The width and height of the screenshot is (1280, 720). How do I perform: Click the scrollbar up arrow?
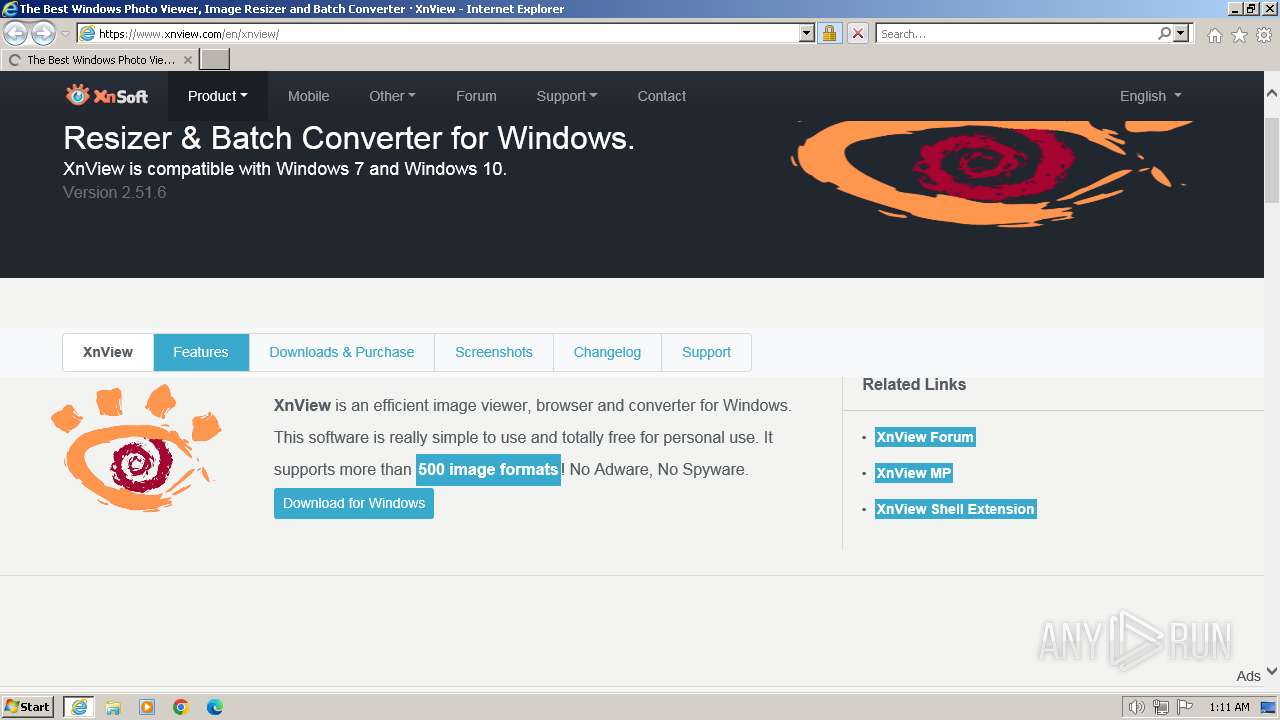tap(1272, 93)
